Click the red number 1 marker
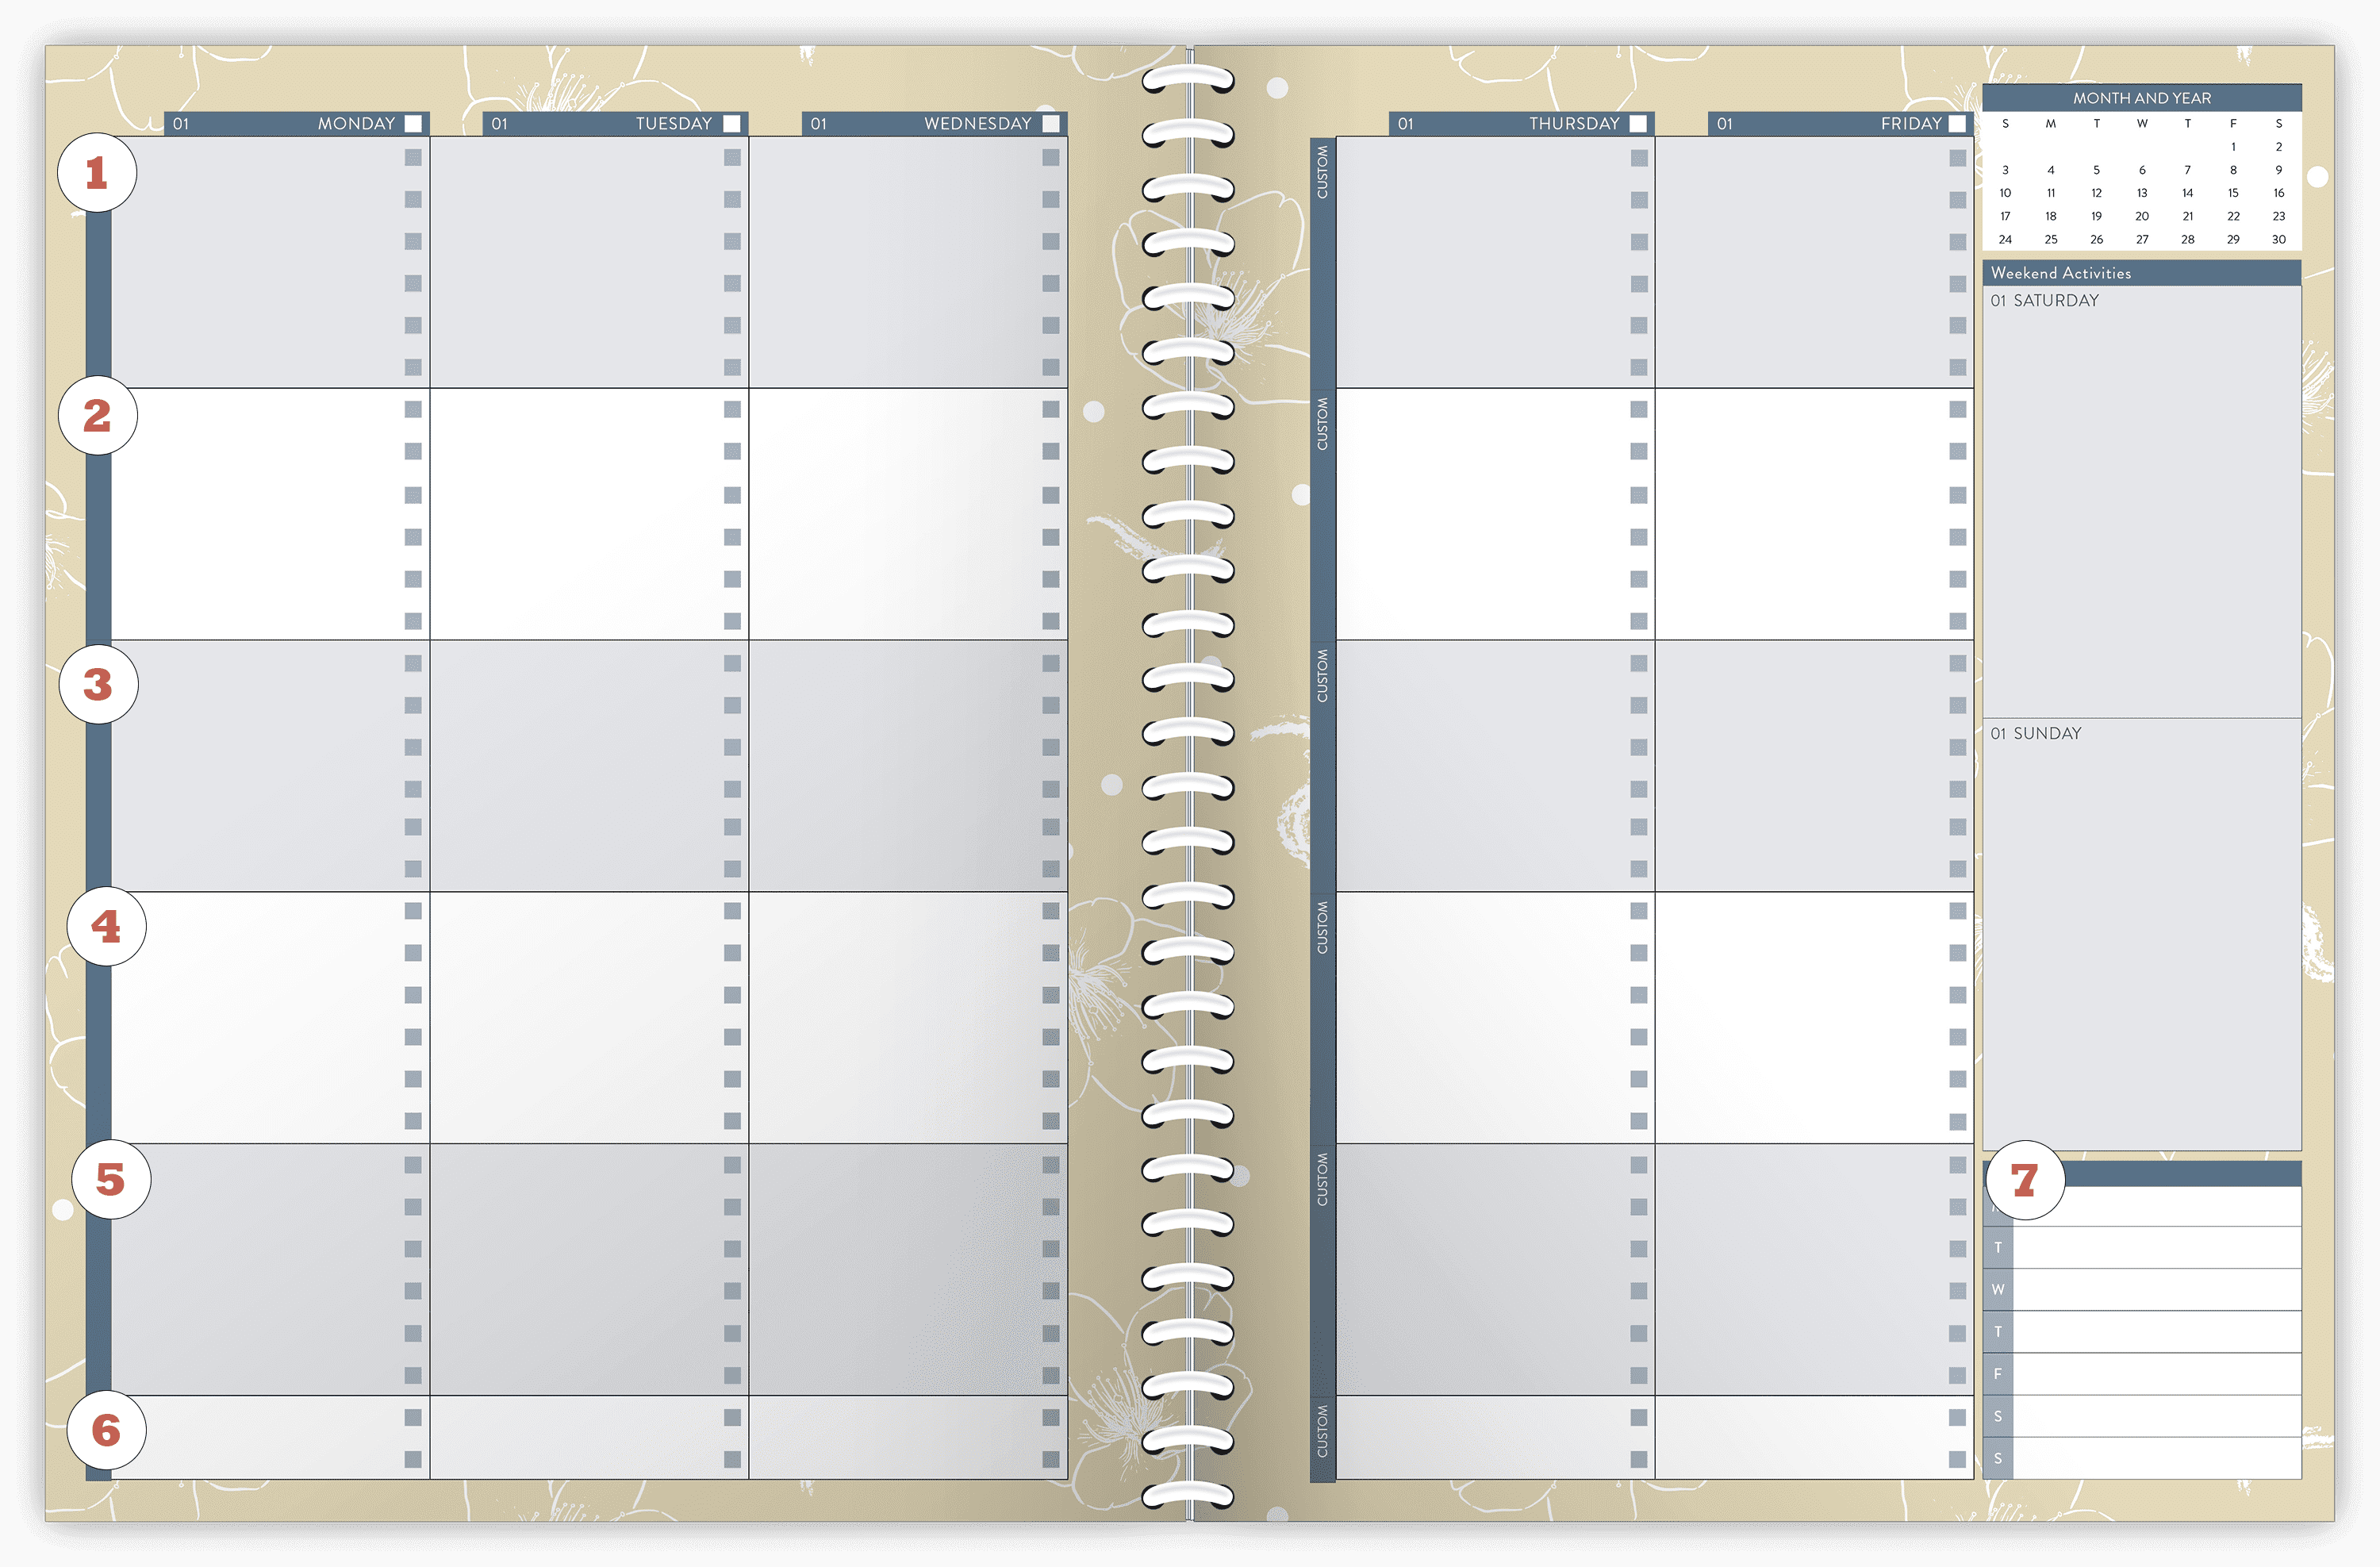 point(97,173)
